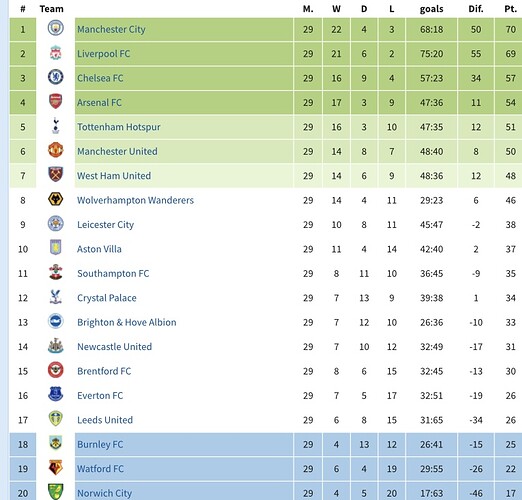Click the Arsenal FC crest icon
522x500 pixels.
click(x=56, y=101)
